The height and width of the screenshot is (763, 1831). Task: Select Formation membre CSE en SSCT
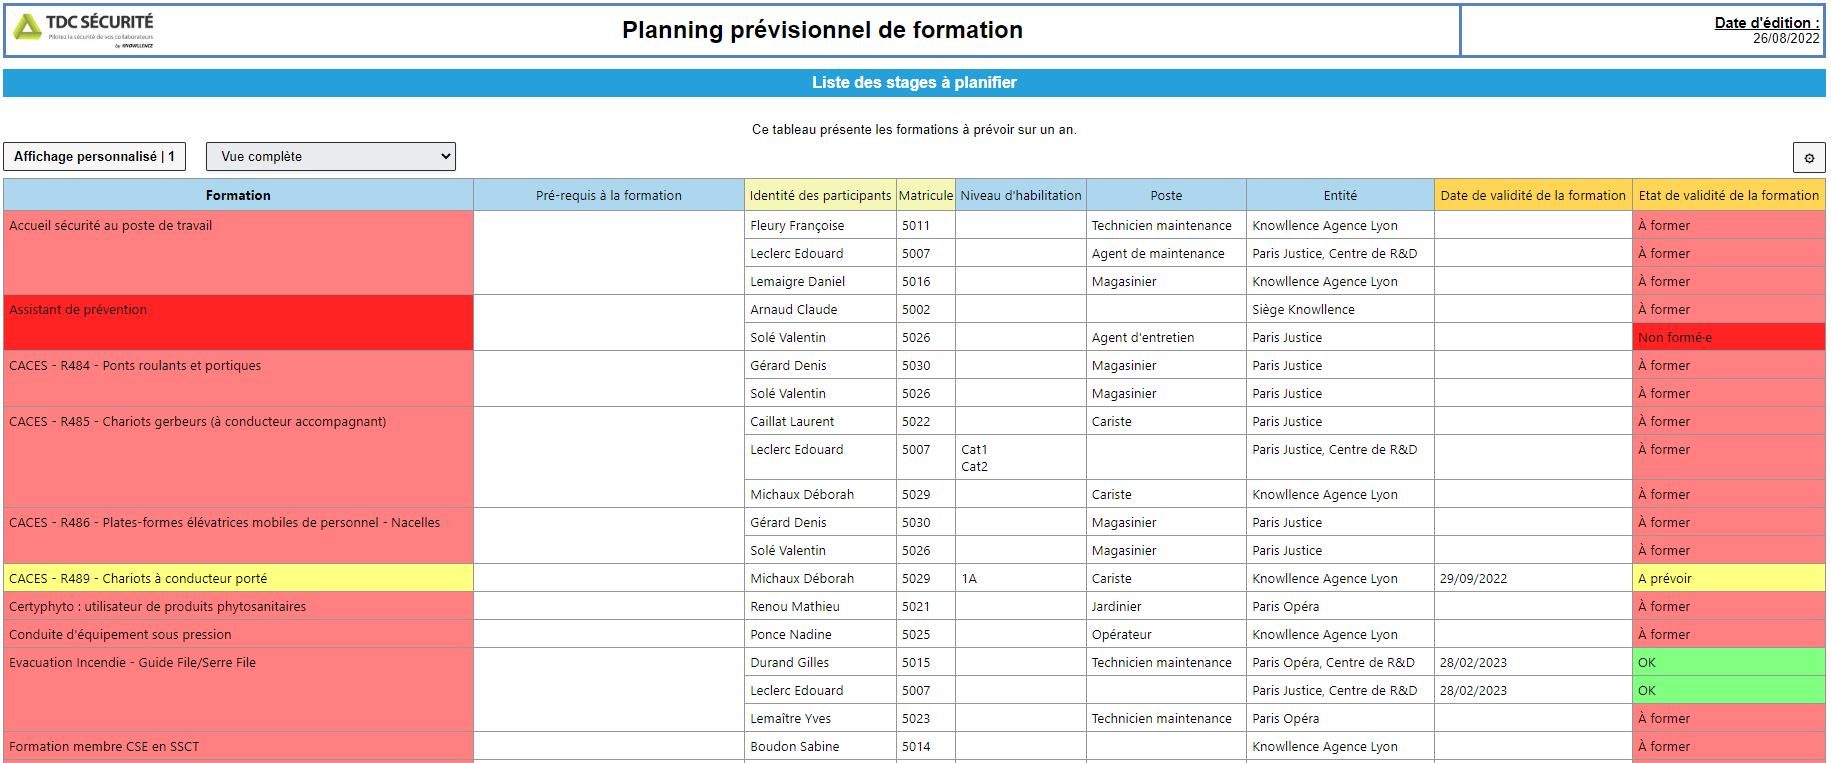pos(238,747)
